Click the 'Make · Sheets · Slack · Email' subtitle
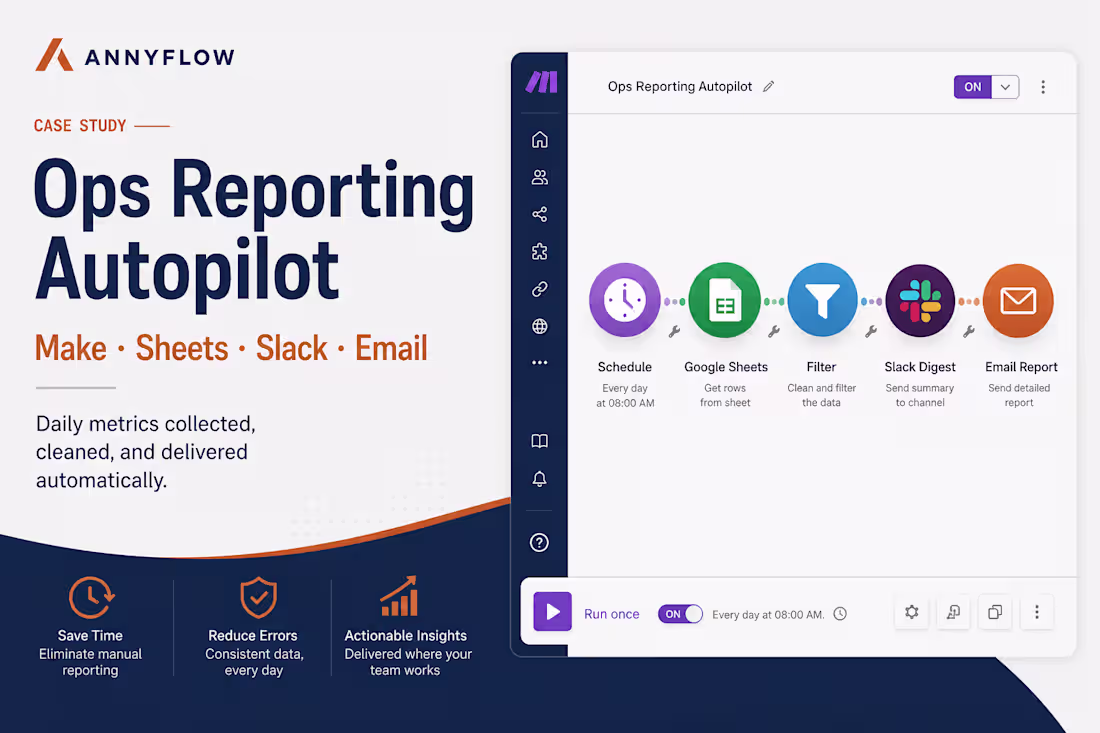This screenshot has height=733, width=1100. tap(231, 348)
